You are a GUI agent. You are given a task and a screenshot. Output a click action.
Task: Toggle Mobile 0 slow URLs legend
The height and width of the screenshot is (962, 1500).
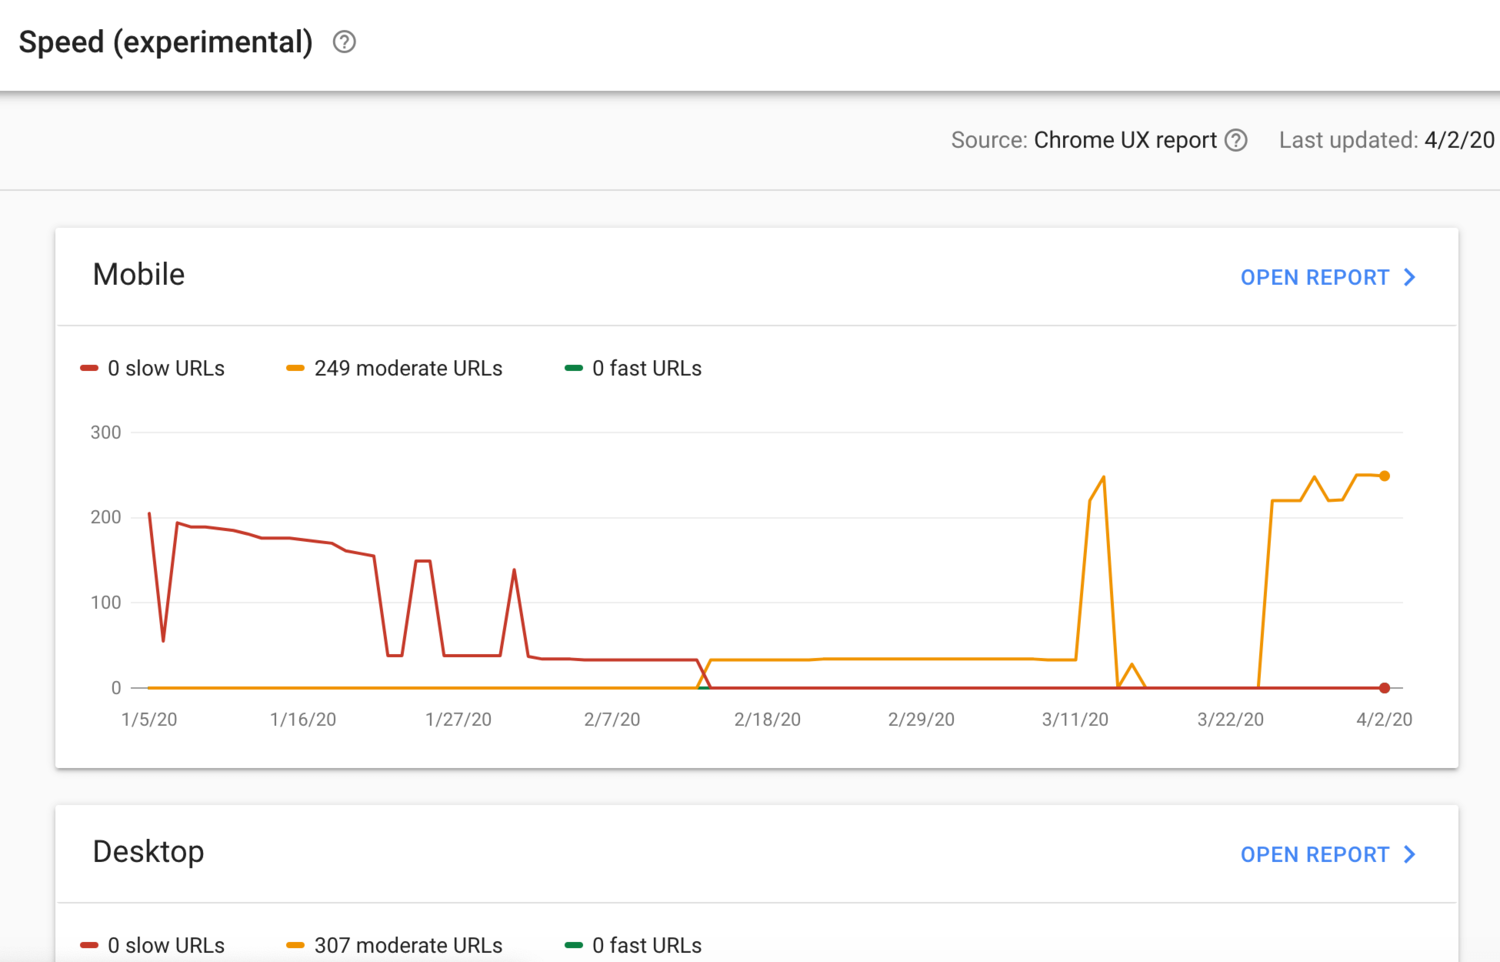tap(153, 368)
